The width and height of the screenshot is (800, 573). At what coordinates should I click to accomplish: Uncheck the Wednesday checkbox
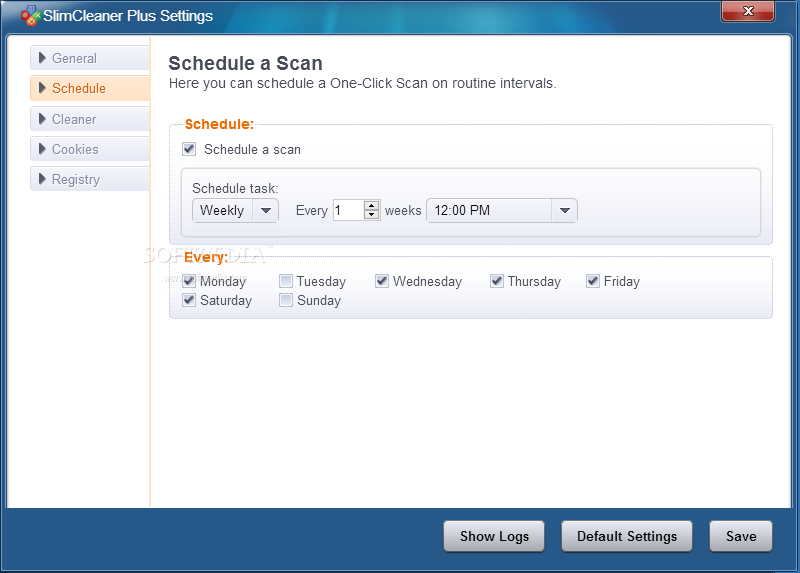click(382, 281)
